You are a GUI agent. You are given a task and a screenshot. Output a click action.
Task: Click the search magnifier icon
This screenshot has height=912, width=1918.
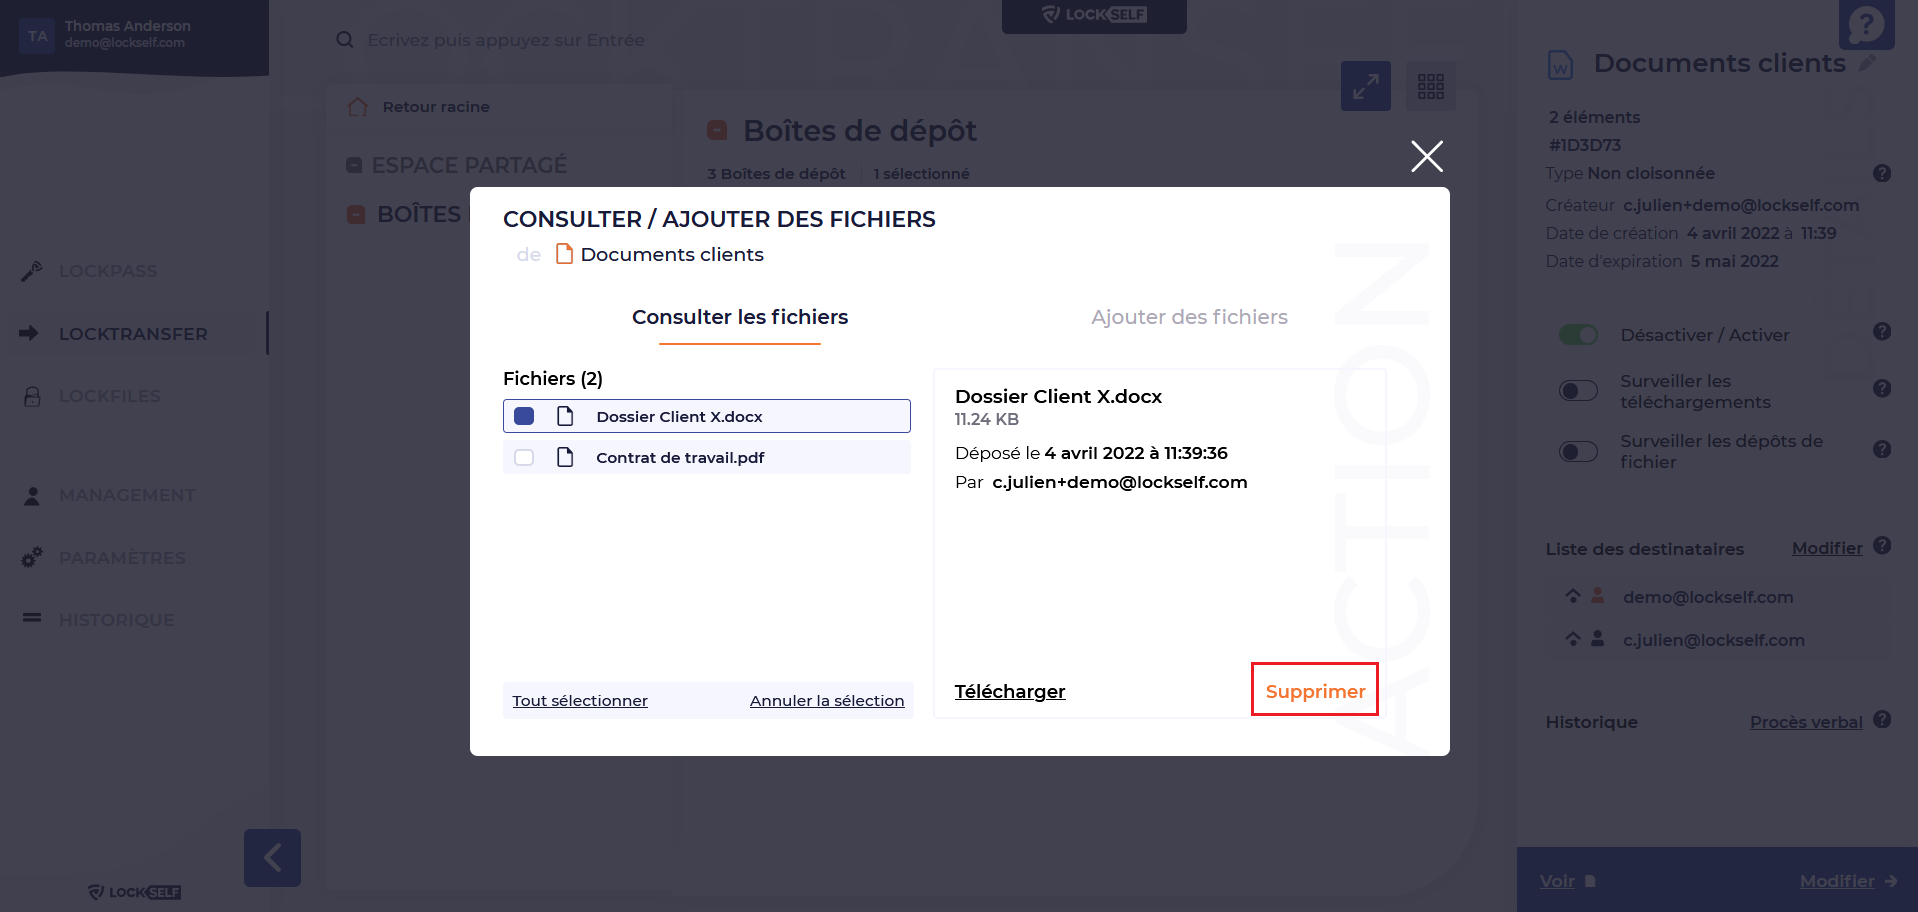click(345, 40)
